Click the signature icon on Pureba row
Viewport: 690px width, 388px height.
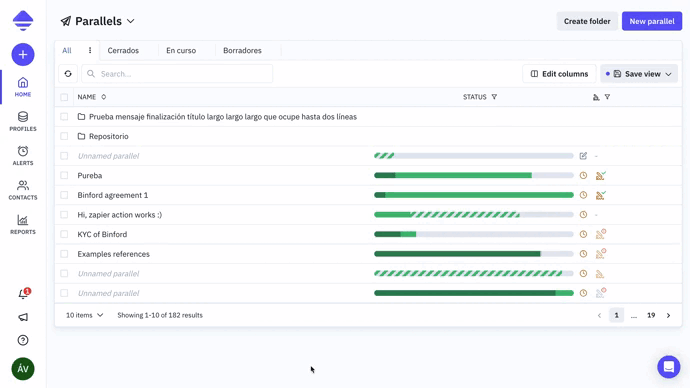tap(600, 175)
